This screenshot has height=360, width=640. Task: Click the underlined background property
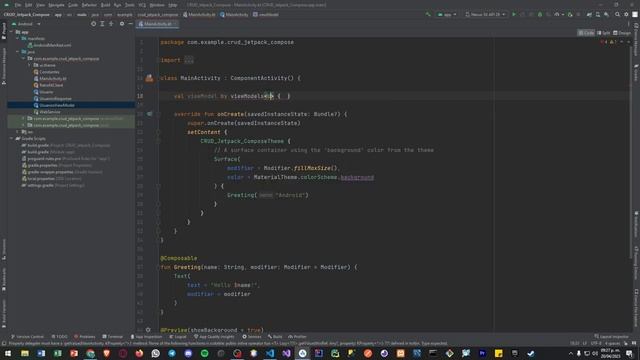[357, 177]
